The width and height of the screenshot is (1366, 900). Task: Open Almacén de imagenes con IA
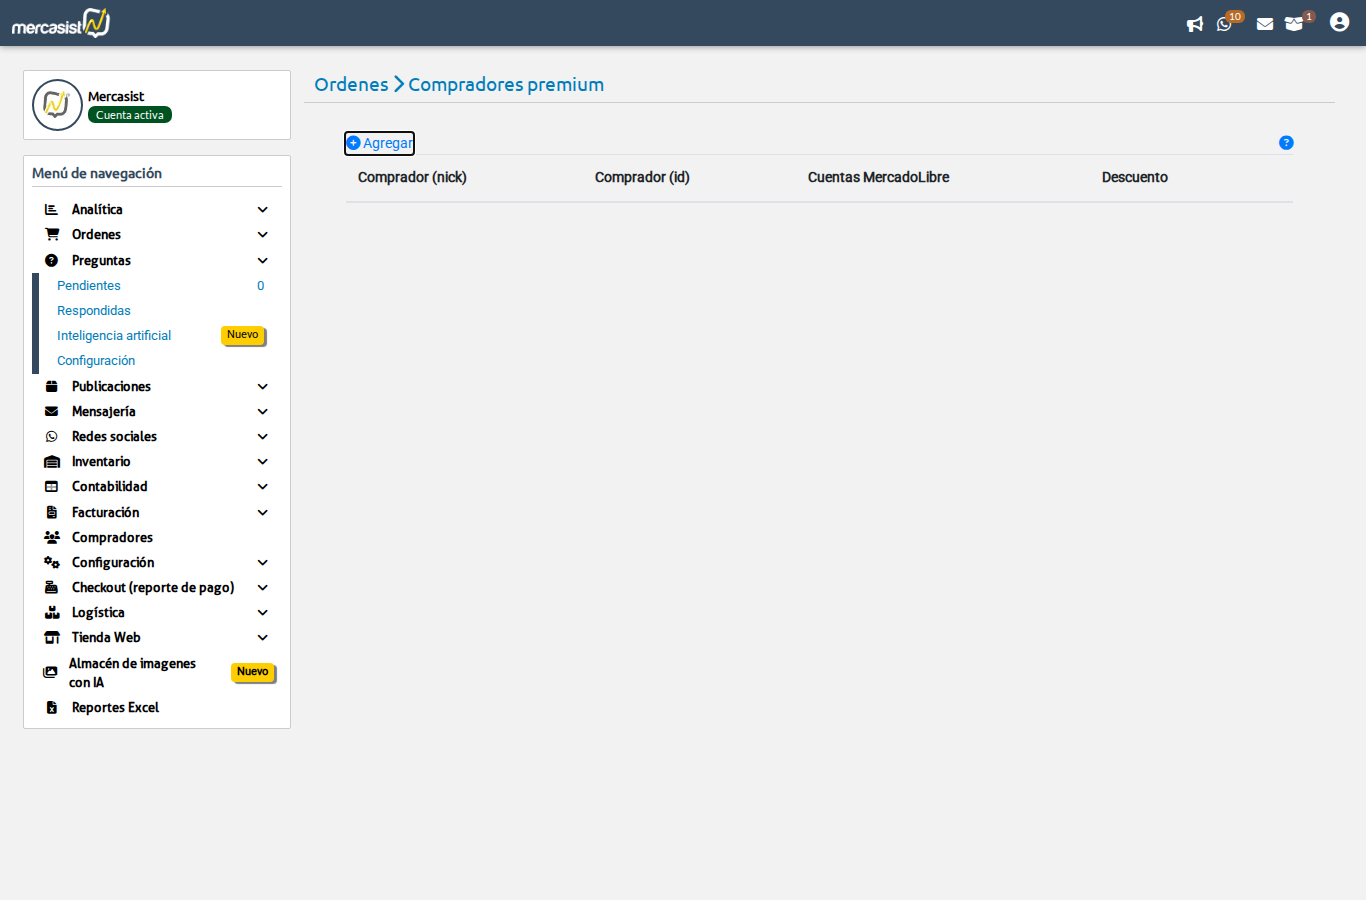[x=132, y=673]
